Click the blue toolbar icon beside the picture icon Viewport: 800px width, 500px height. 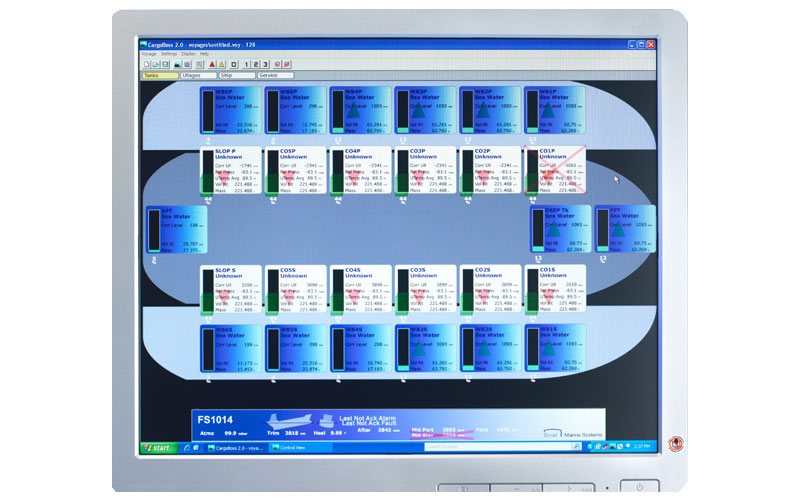[187, 64]
